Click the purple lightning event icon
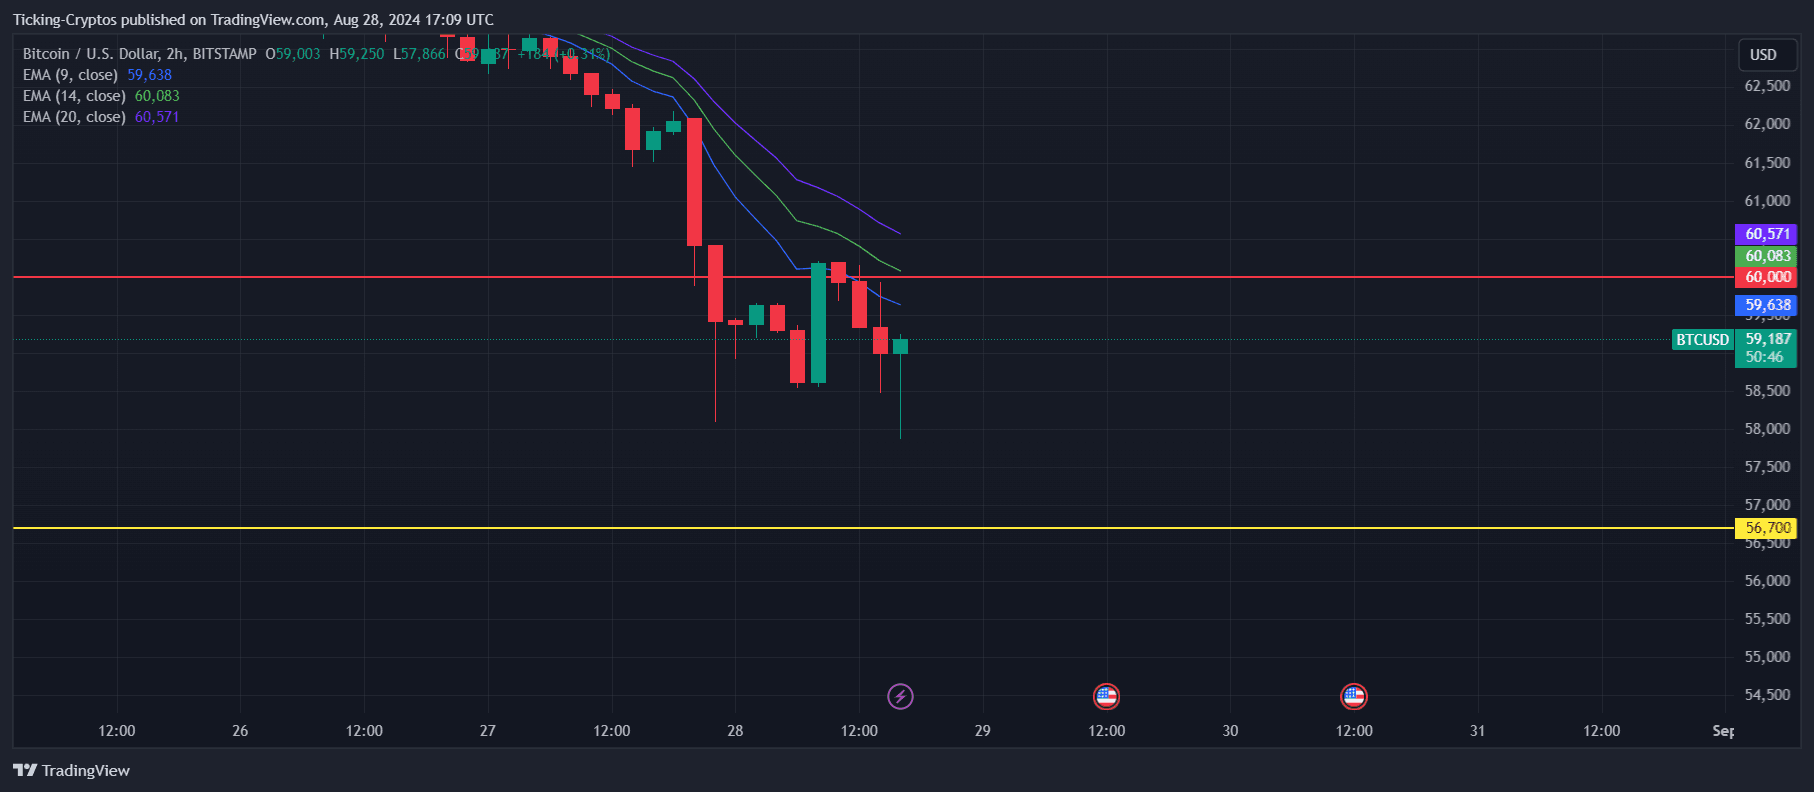The width and height of the screenshot is (1814, 792). (x=900, y=696)
